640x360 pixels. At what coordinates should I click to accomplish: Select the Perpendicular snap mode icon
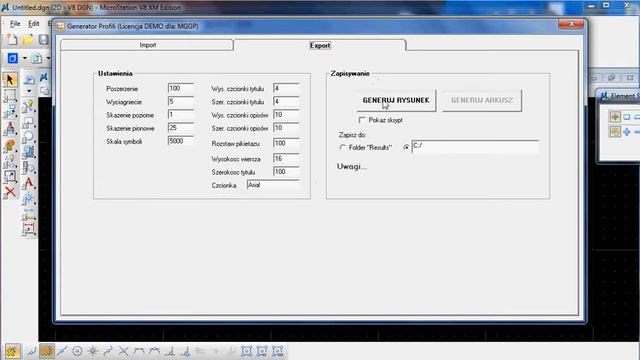coord(170,351)
